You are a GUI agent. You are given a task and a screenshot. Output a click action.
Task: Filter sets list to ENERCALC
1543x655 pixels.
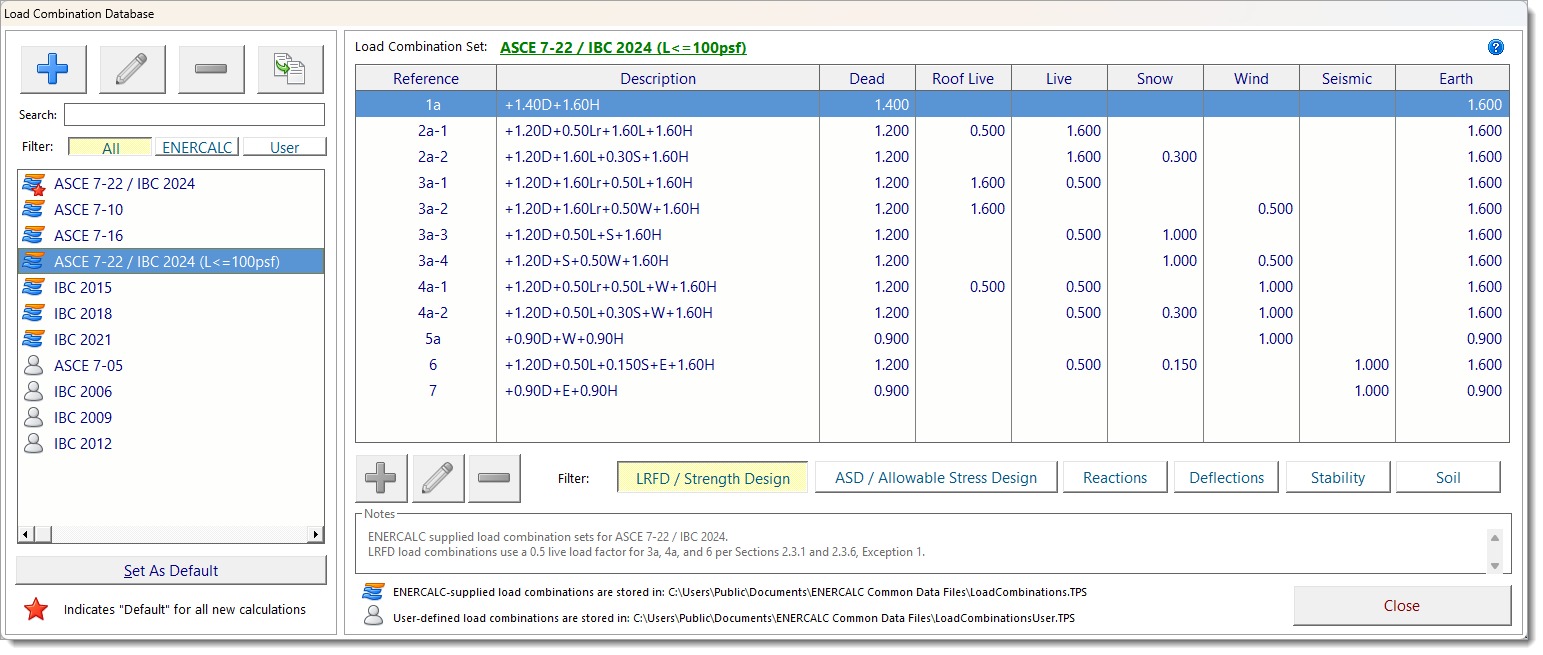click(197, 147)
